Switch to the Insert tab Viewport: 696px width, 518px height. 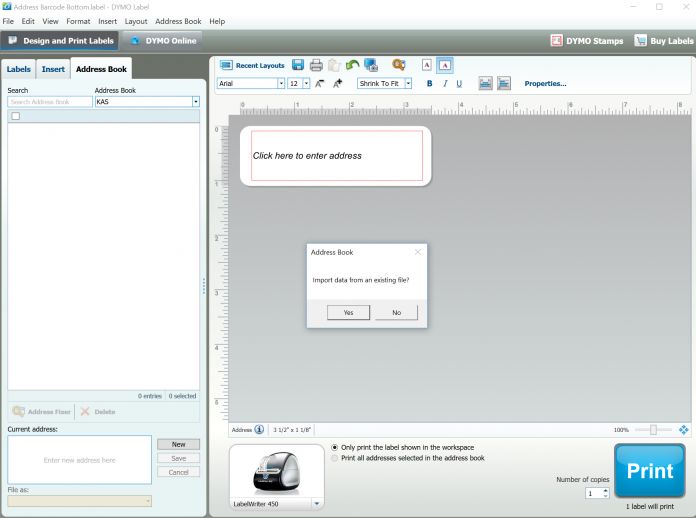pyautogui.click(x=53, y=69)
